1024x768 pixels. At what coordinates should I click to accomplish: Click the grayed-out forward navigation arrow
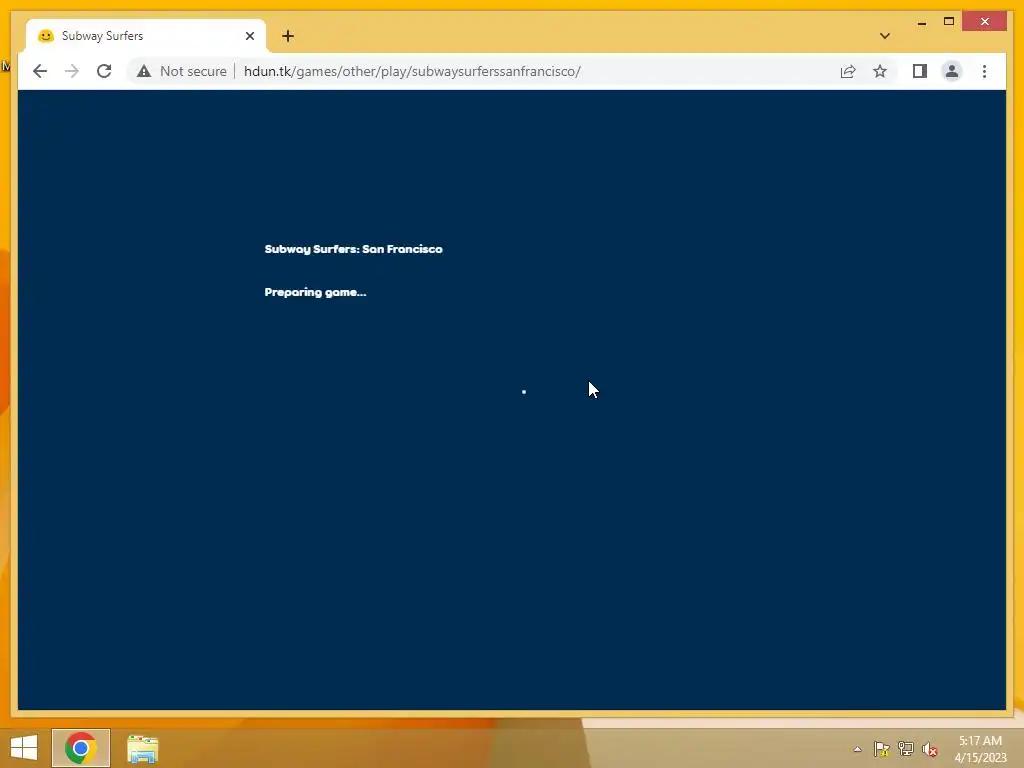coord(72,71)
